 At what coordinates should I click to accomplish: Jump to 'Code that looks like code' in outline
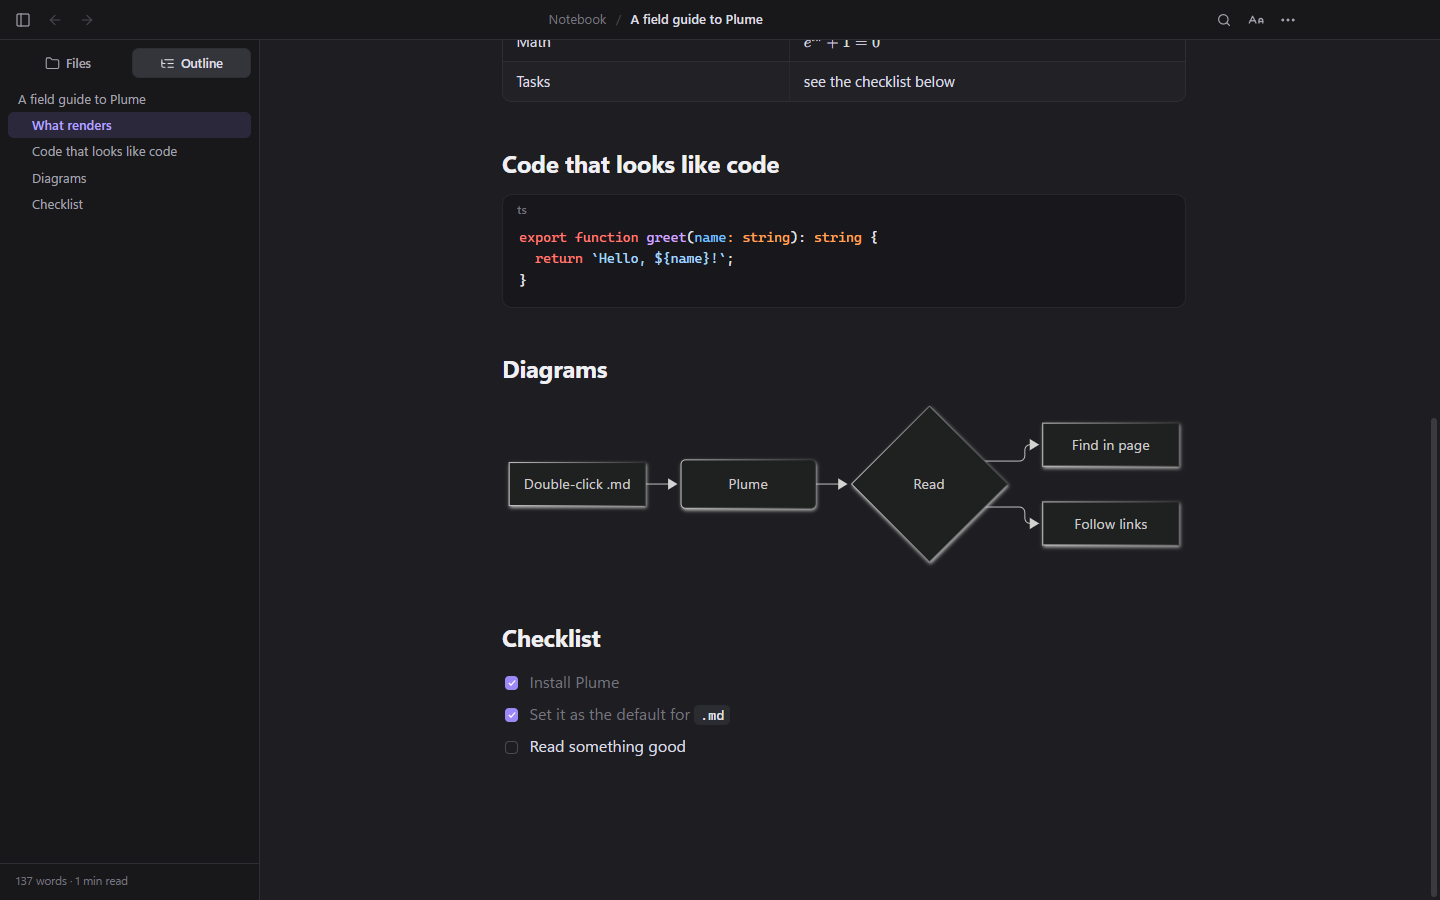(x=129, y=151)
